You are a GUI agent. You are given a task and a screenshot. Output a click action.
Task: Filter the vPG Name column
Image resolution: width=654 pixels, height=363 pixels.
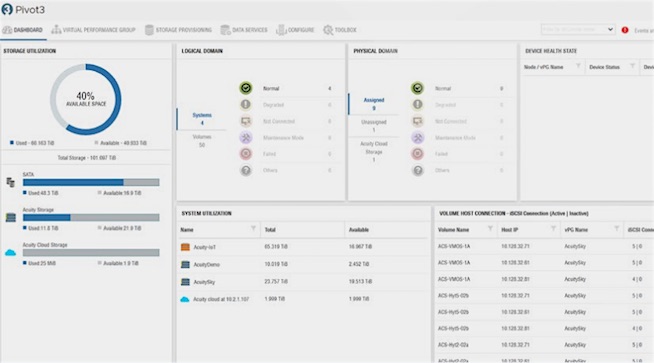(x=616, y=228)
